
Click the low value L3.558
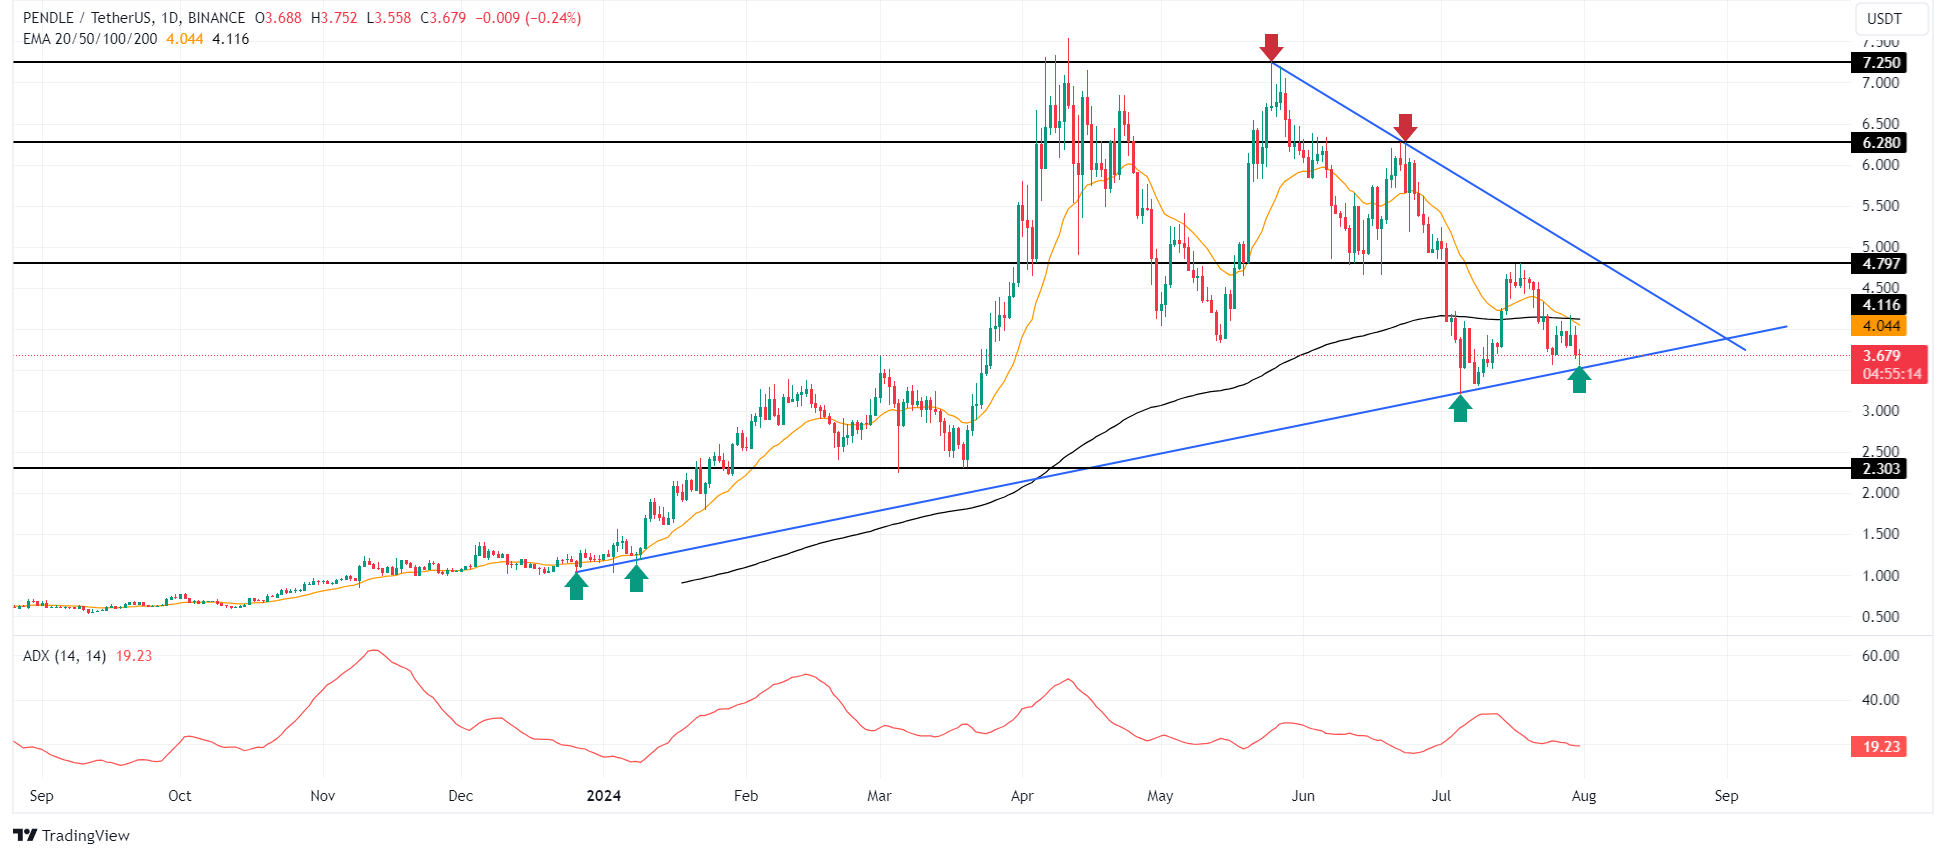[388, 18]
